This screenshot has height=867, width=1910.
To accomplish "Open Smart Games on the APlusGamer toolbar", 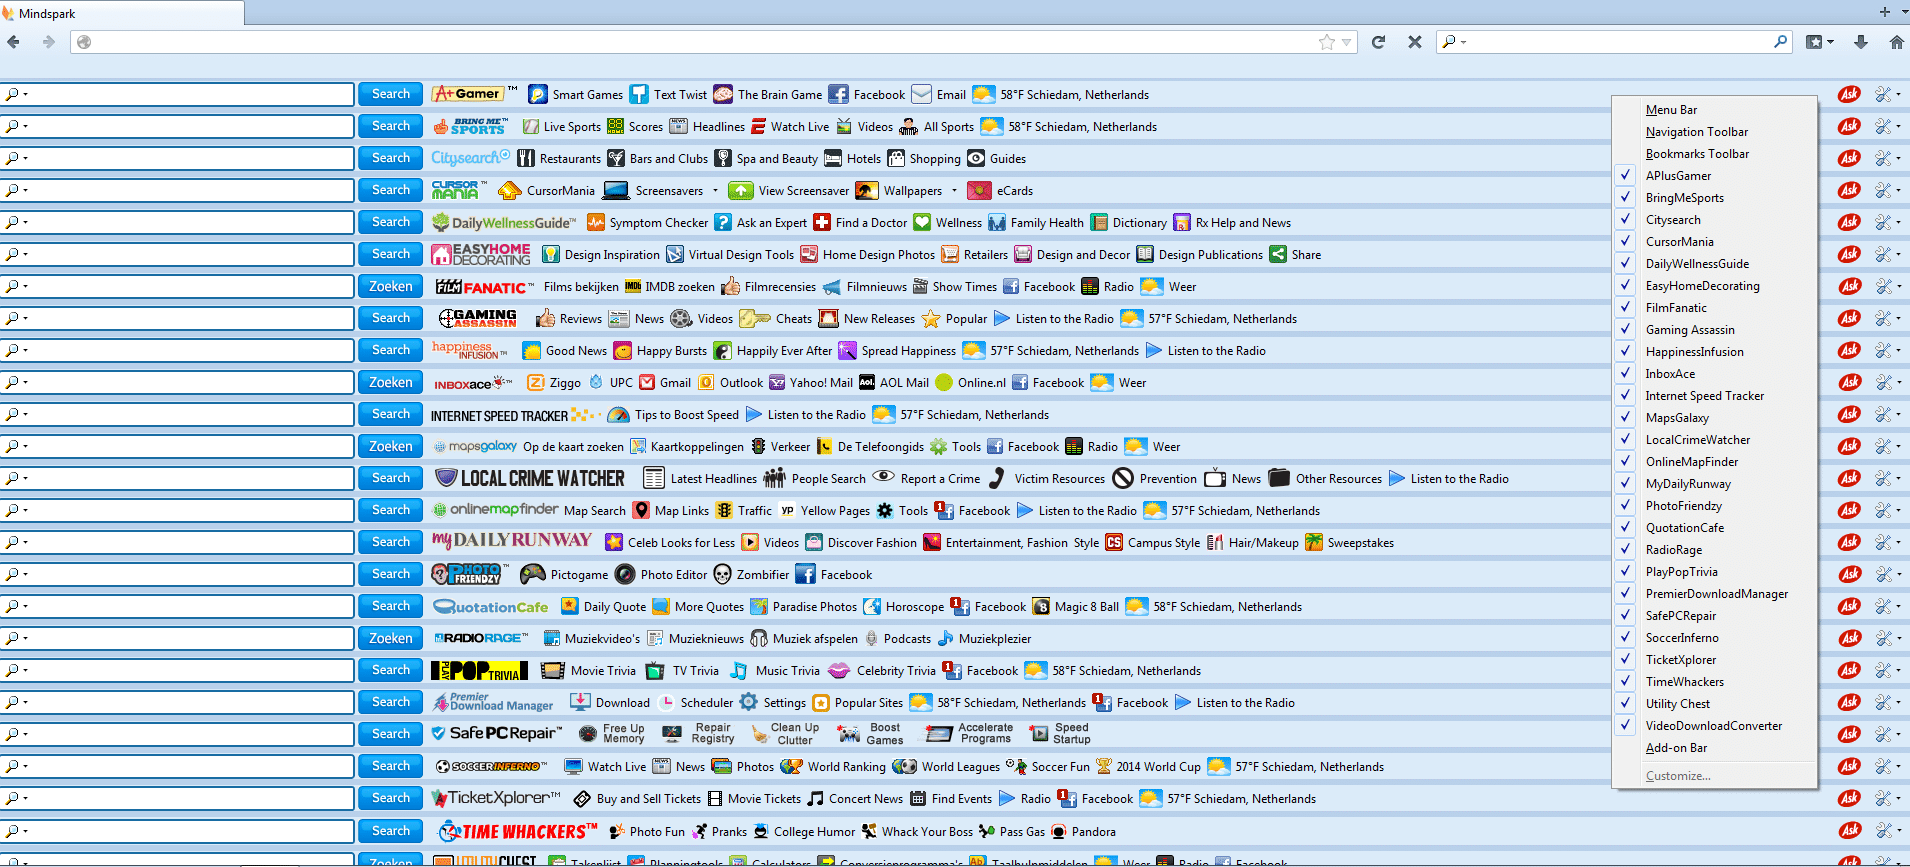I will tap(576, 95).
